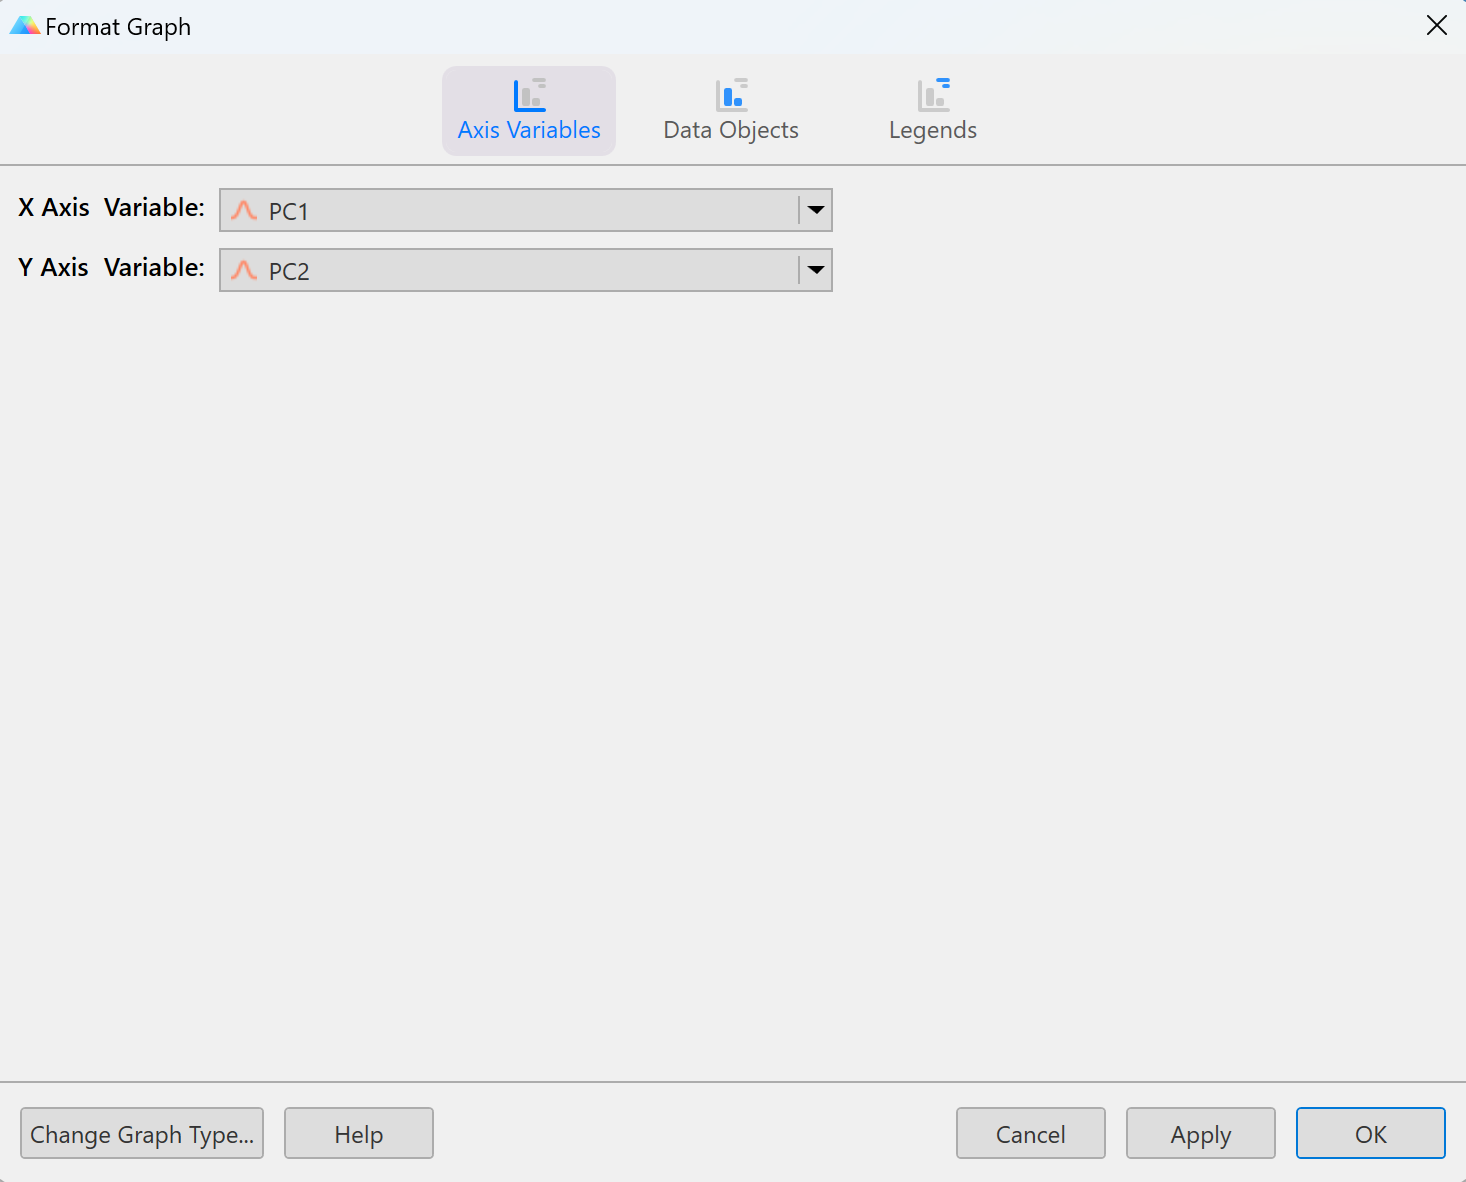Apply the current graph settings
The image size is (1466, 1182).
pos(1200,1134)
